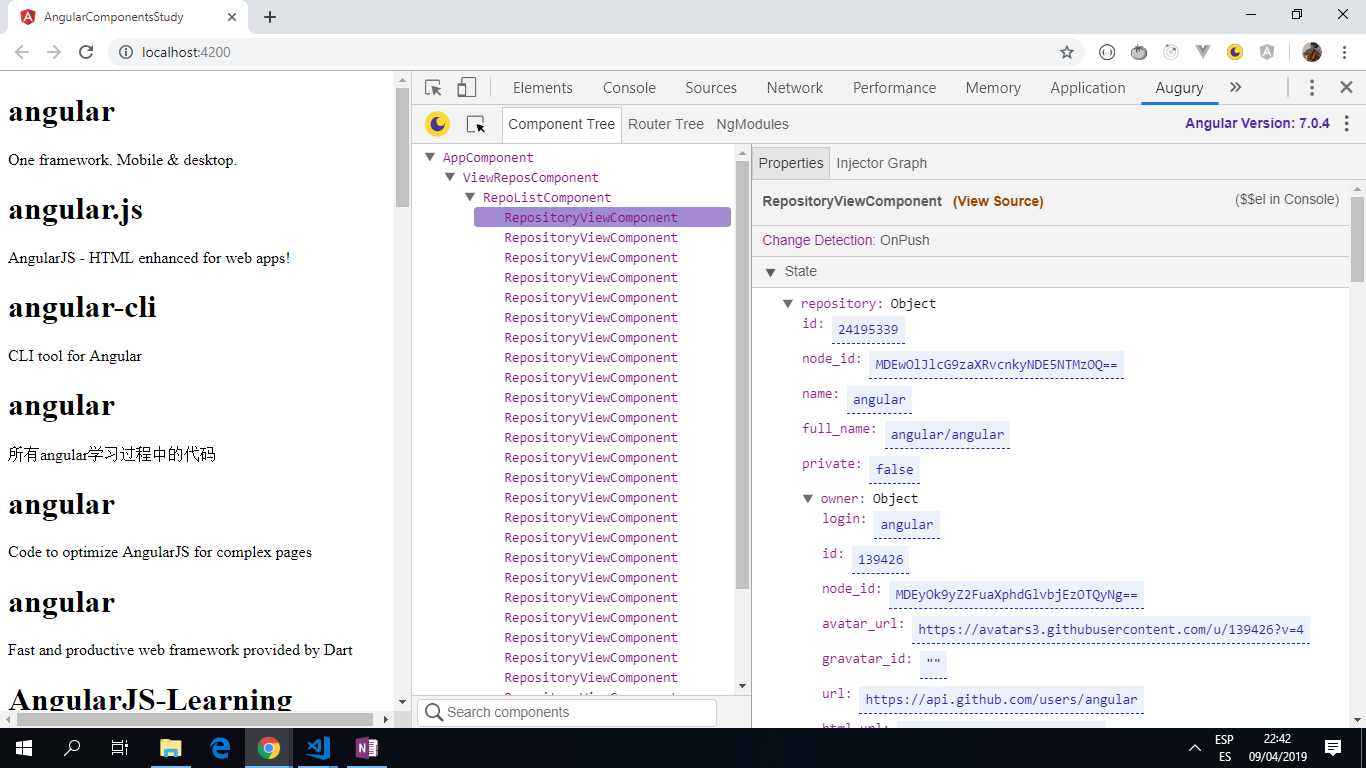The image size is (1366, 768).
Task: Click the Chrome profile avatar
Action: tap(1312, 52)
